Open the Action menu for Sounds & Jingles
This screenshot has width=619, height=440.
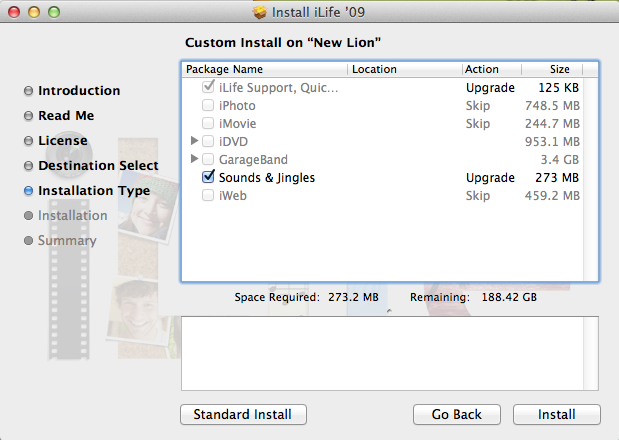490,177
